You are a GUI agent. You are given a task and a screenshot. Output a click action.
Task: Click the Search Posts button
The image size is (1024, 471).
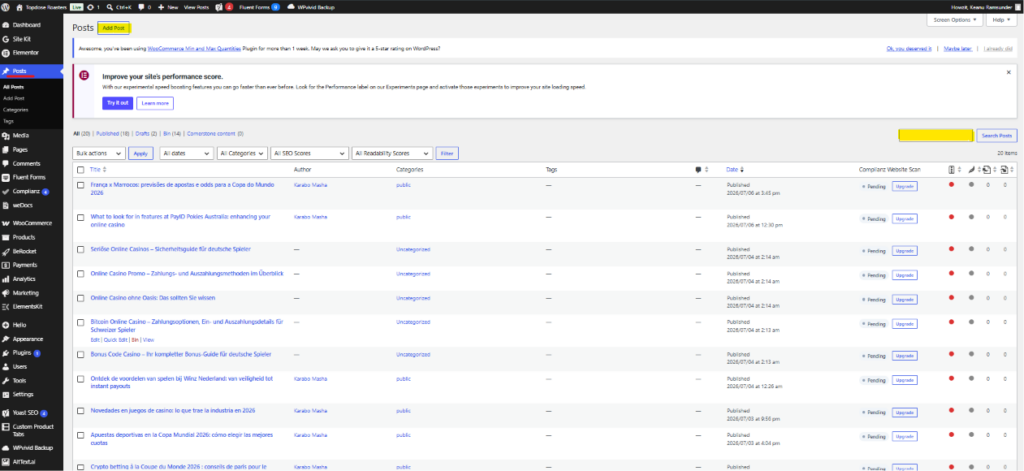click(997, 136)
